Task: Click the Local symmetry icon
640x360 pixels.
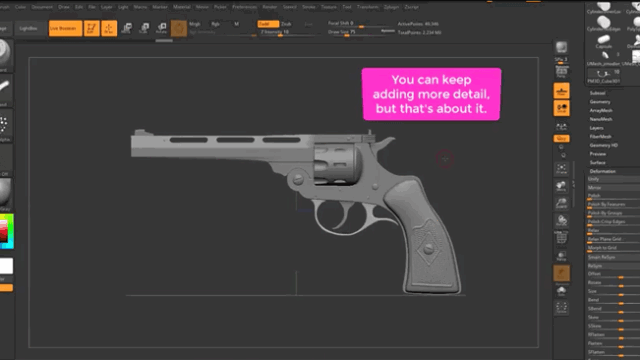Action: point(562,108)
